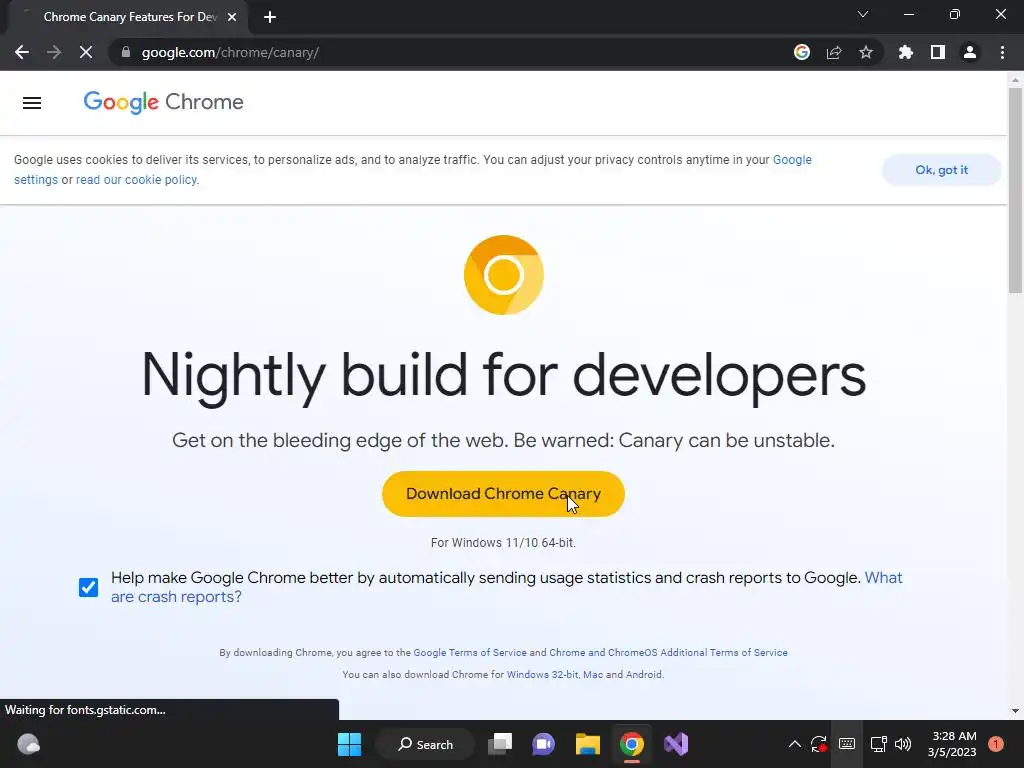The width and height of the screenshot is (1024, 768).
Task: Open Google Terms of Service link
Action: pyautogui.click(x=470, y=652)
